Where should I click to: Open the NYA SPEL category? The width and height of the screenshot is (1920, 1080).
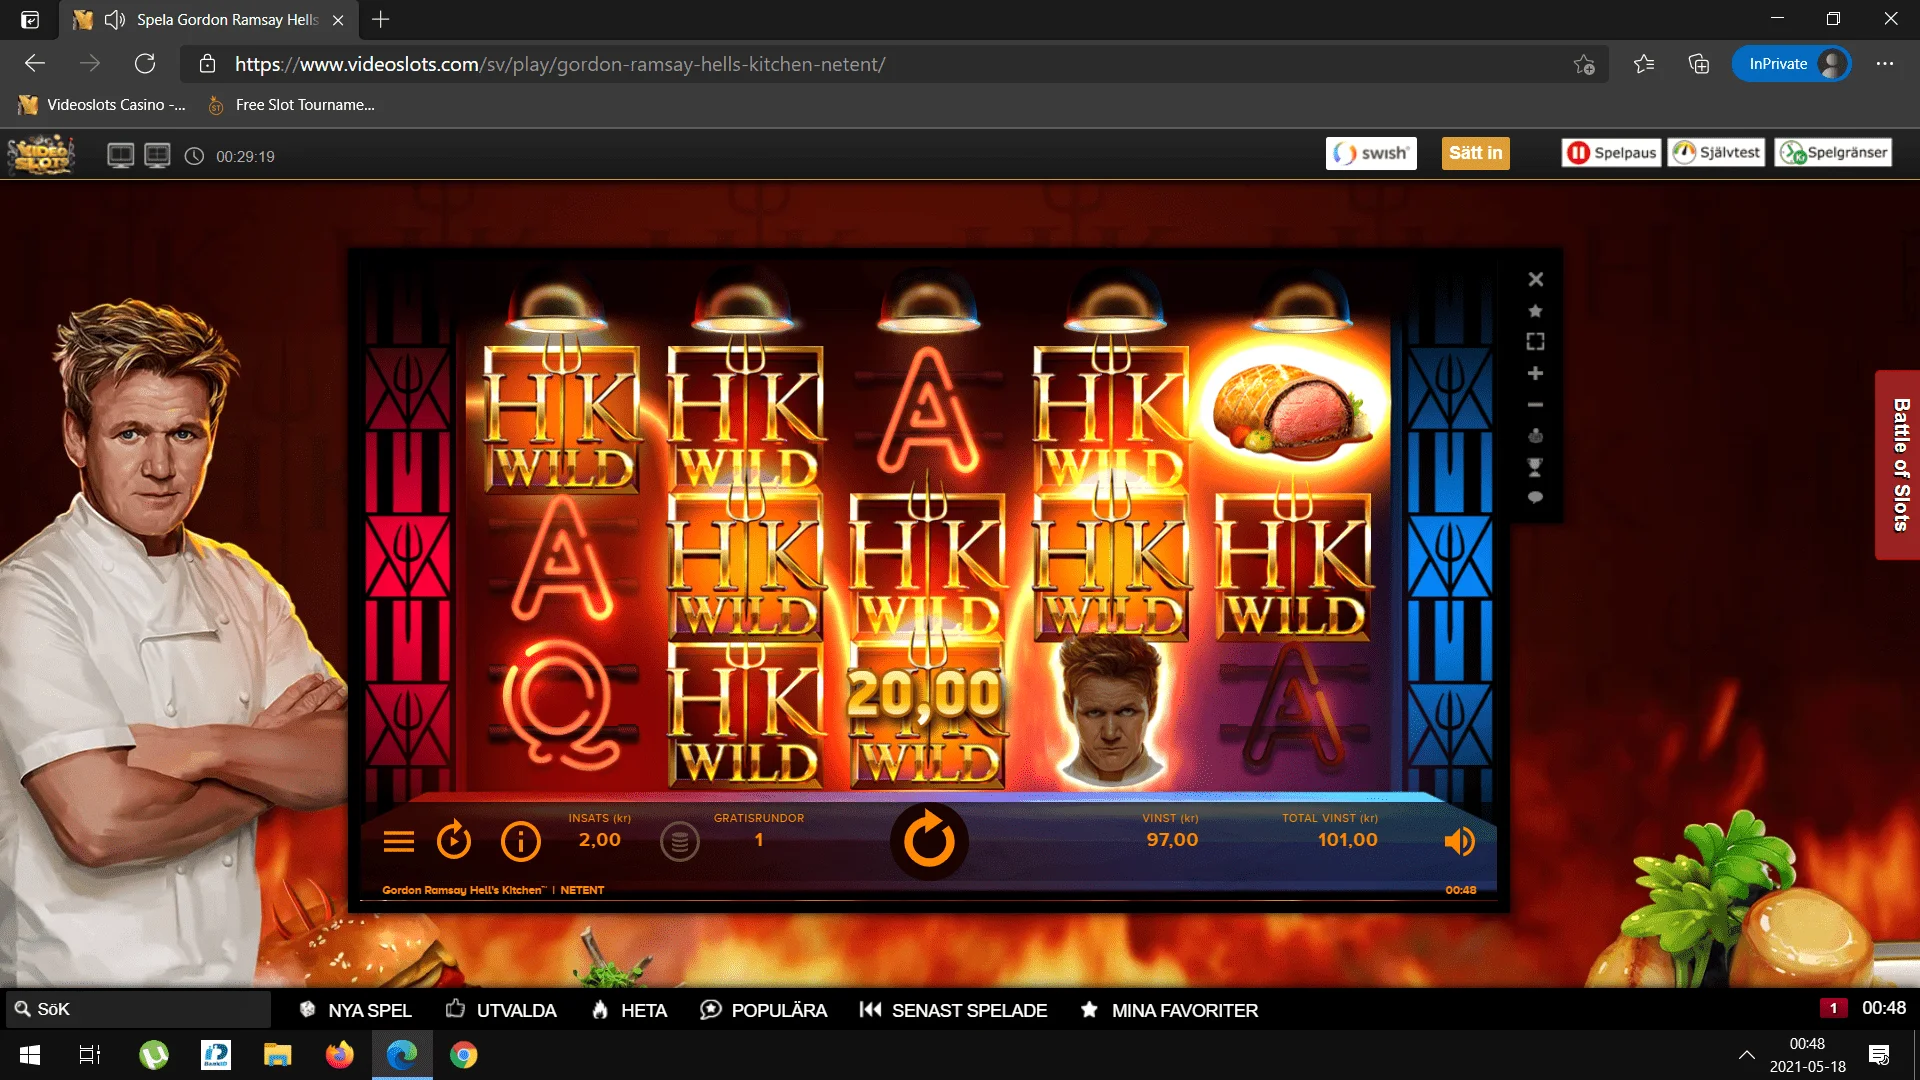(x=356, y=1010)
